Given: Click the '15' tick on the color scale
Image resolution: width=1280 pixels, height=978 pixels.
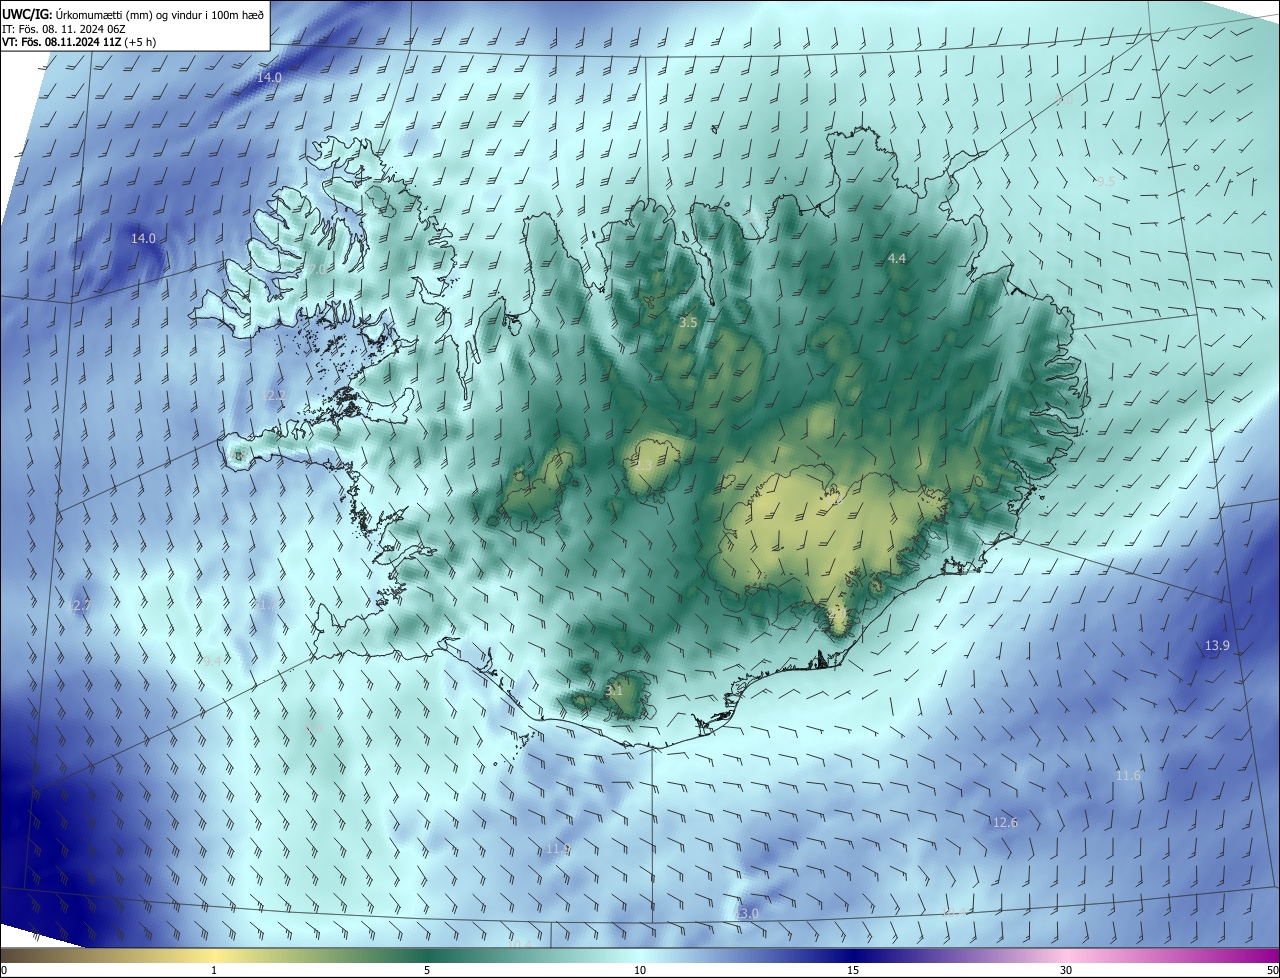Looking at the screenshot, I should pos(853,970).
